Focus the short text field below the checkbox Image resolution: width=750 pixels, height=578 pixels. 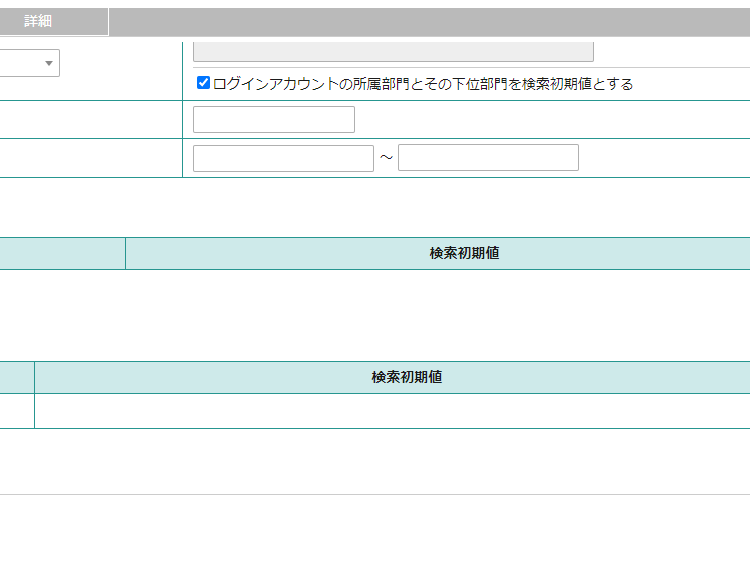pos(273,119)
